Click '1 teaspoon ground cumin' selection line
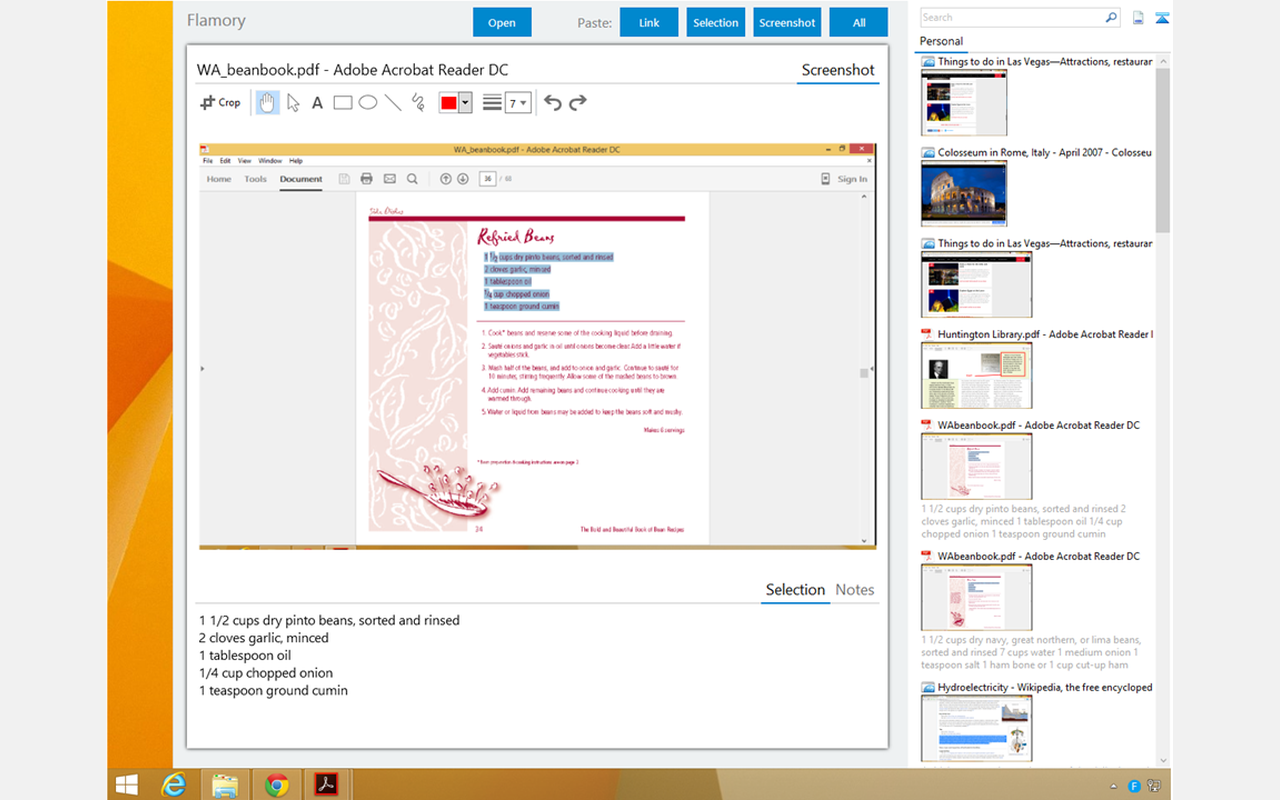Screen dimensions: 1280x800 point(273,690)
